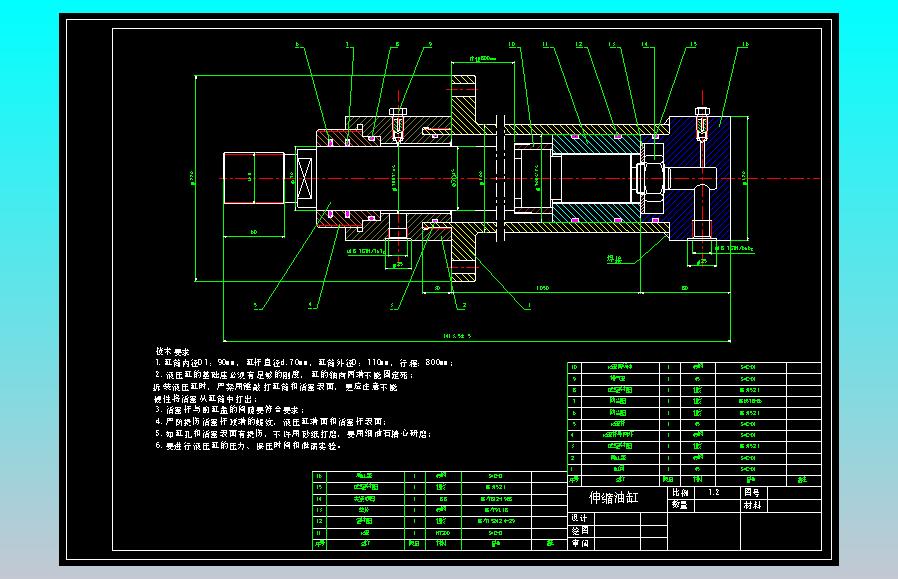
Task: Select requirement line 6 about pressure test
Action: pyautogui.click(x=248, y=446)
